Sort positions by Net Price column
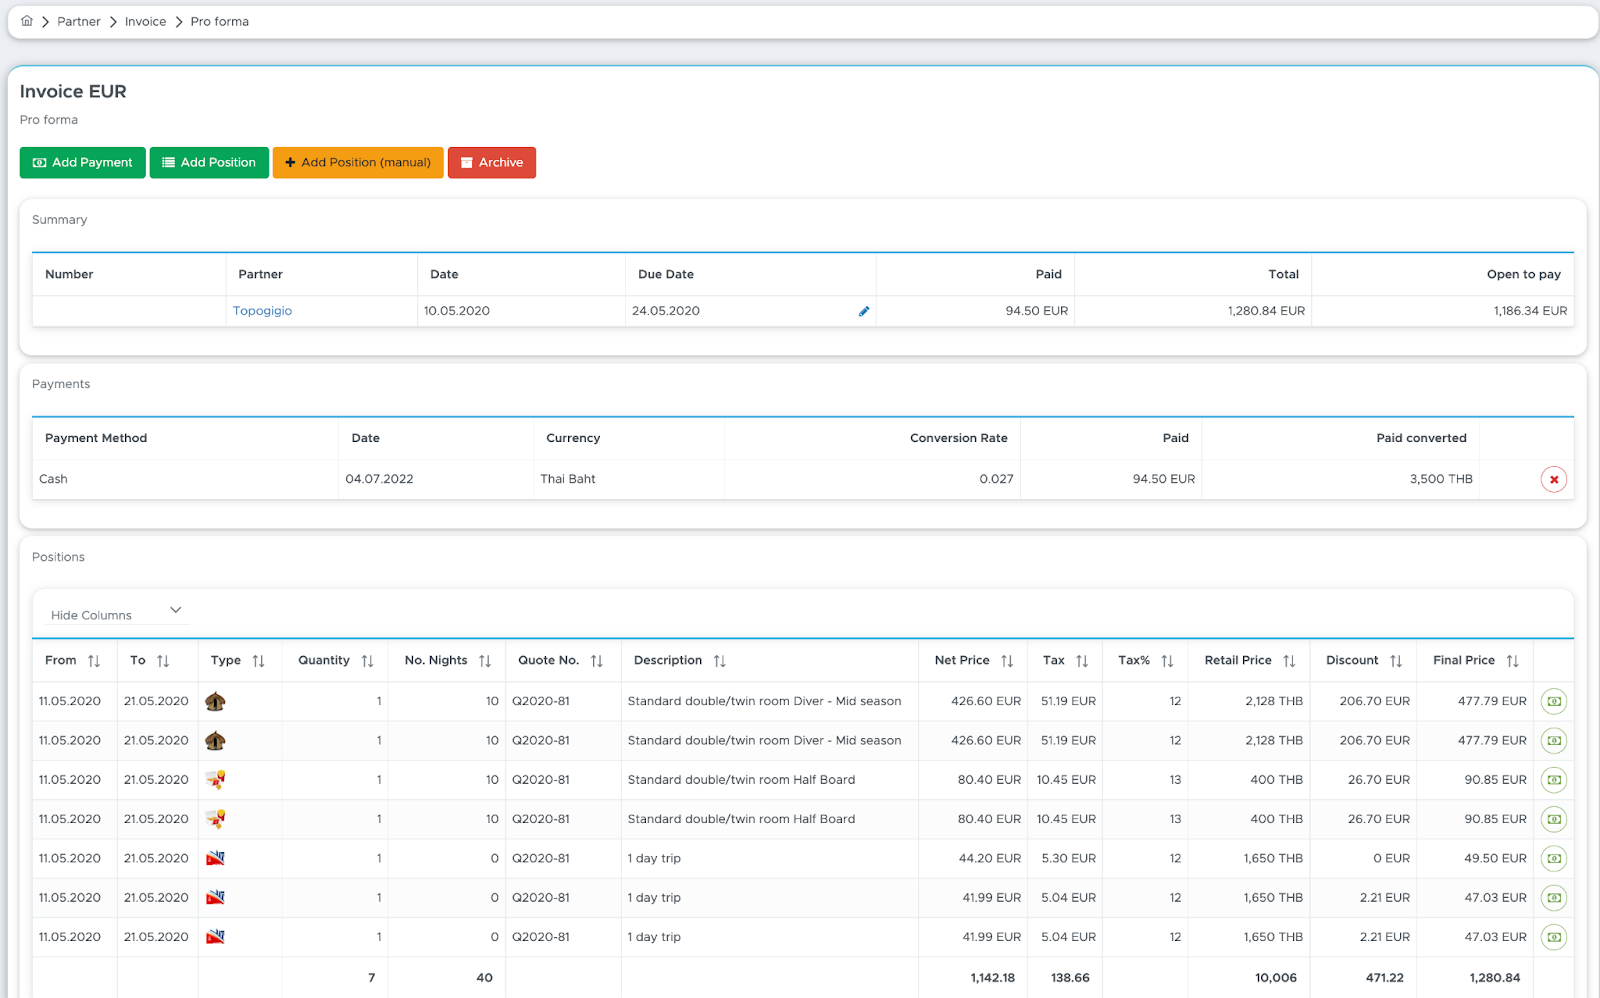Viewport: 1600px width, 998px height. 1007,661
